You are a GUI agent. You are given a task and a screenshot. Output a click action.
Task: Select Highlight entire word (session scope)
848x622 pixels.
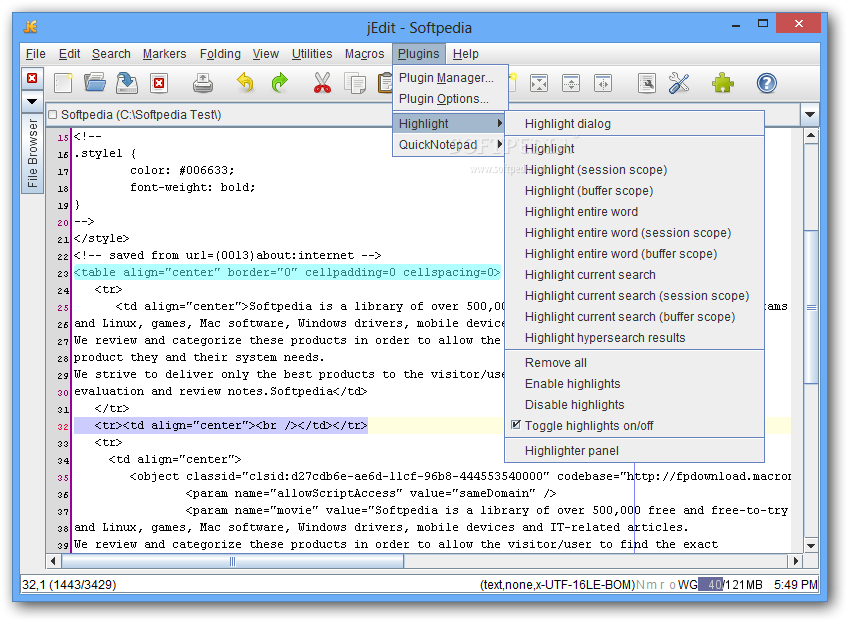(x=634, y=233)
